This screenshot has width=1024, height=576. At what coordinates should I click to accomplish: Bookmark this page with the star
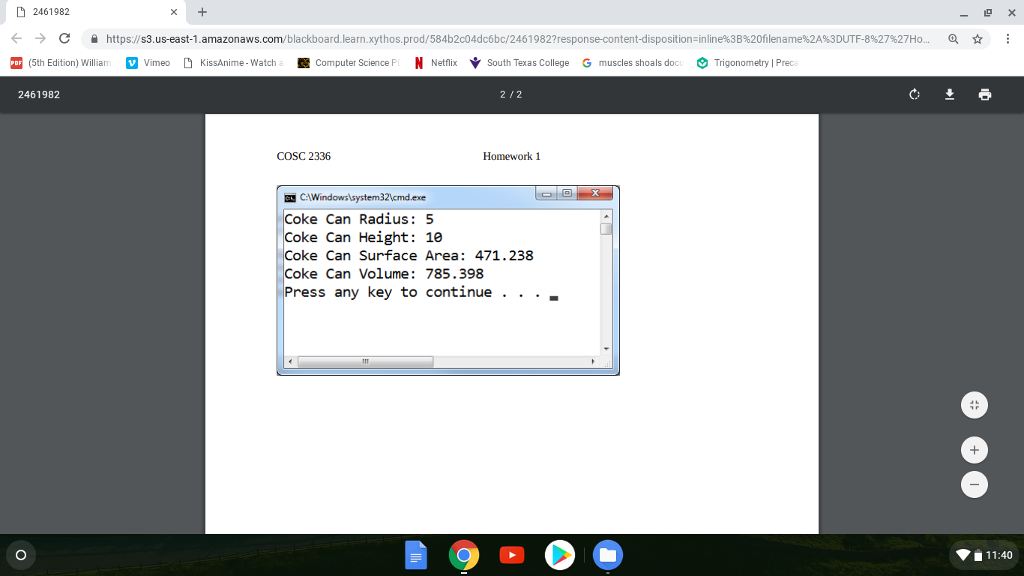point(978,39)
